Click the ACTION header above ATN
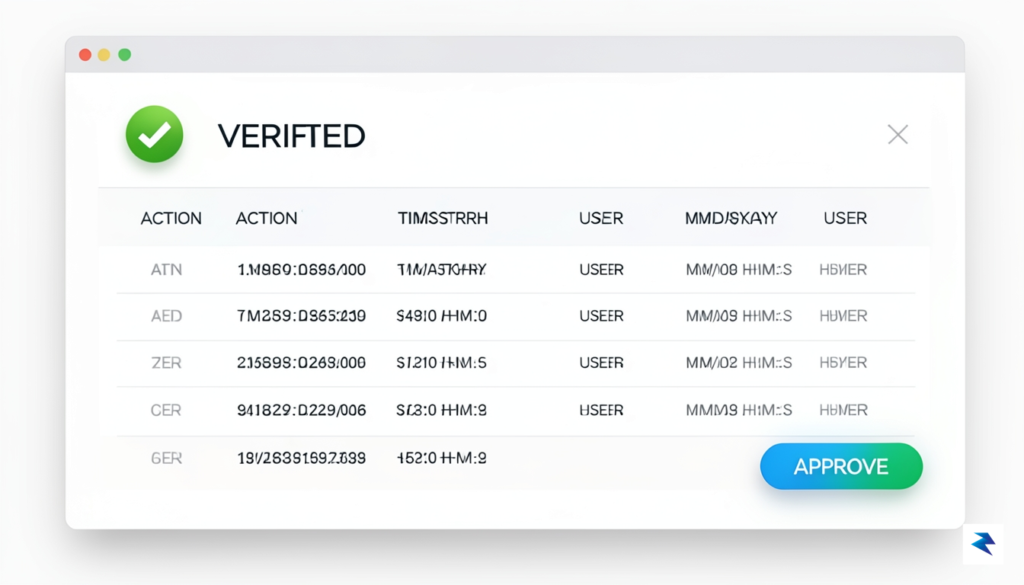The width and height of the screenshot is (1024, 585). pos(171,218)
